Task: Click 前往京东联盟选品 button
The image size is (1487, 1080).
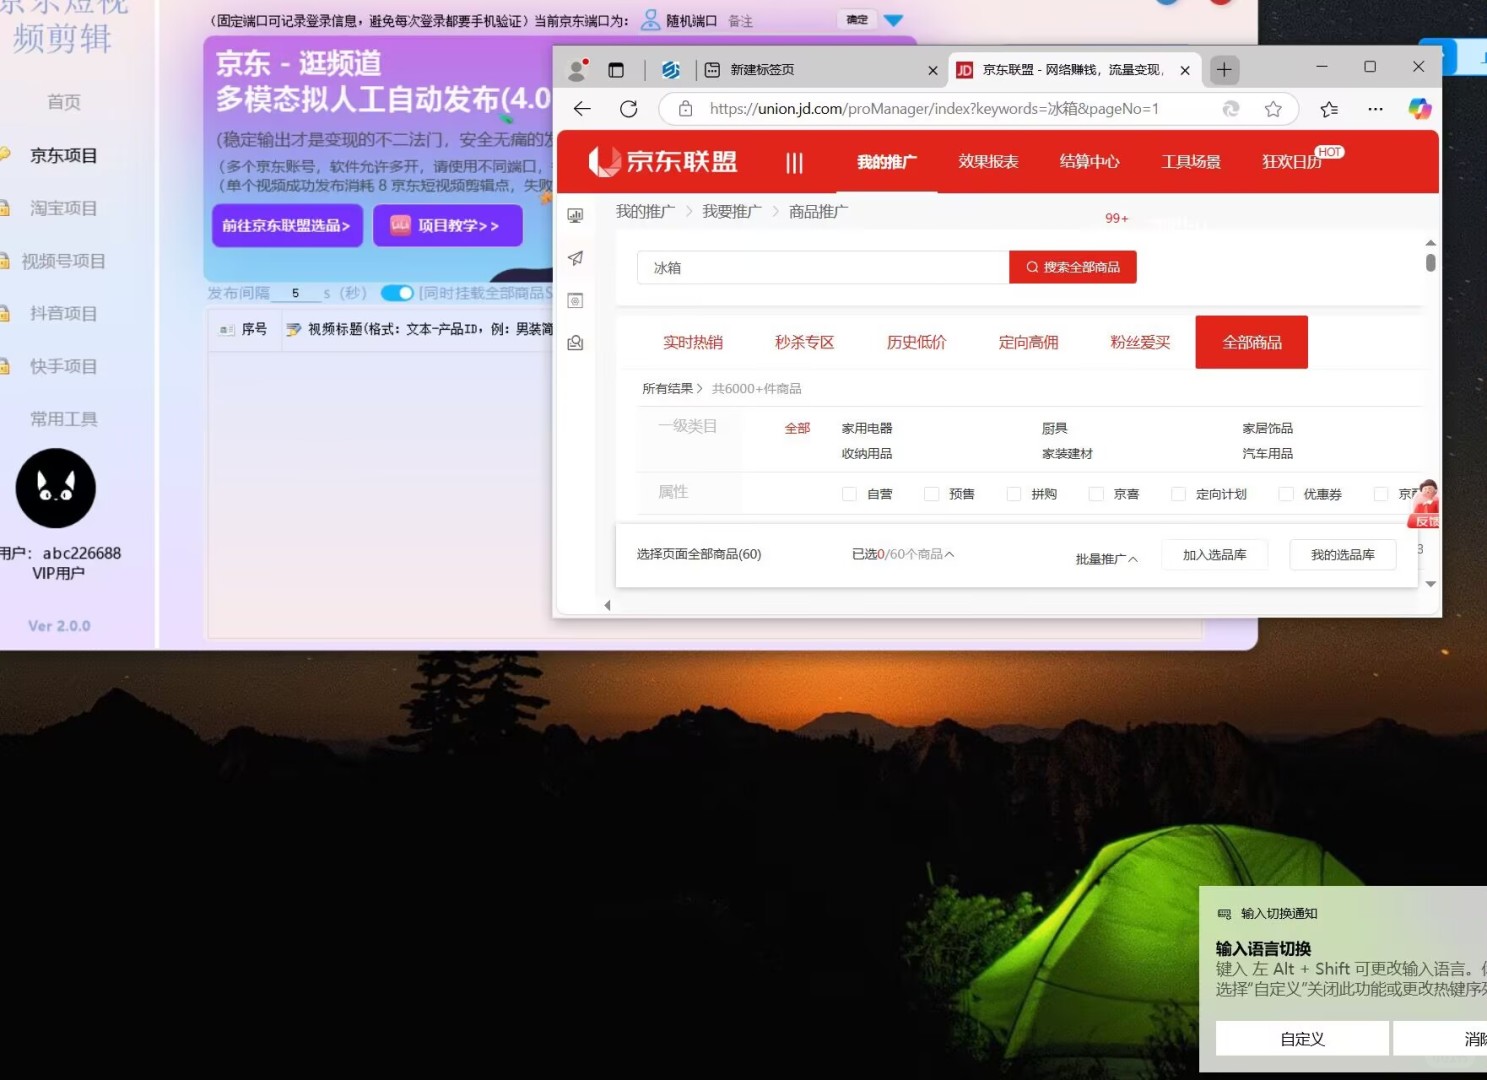Action: pyautogui.click(x=286, y=226)
